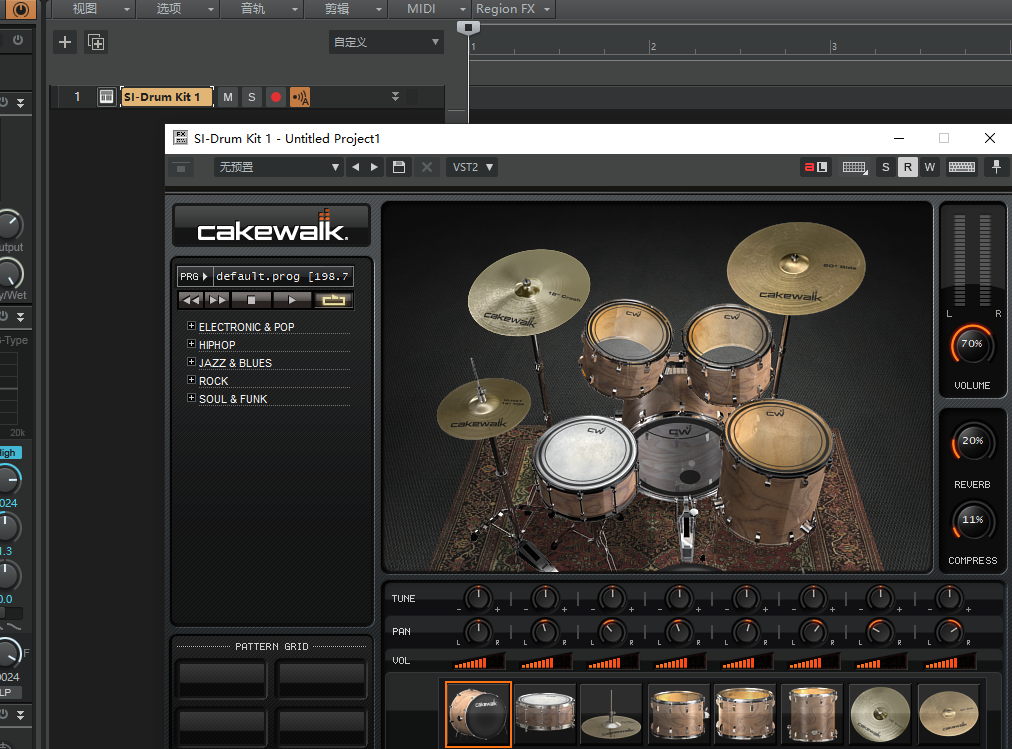Toggle the ACT learn button
The width and height of the screenshot is (1012, 749).
coord(816,167)
